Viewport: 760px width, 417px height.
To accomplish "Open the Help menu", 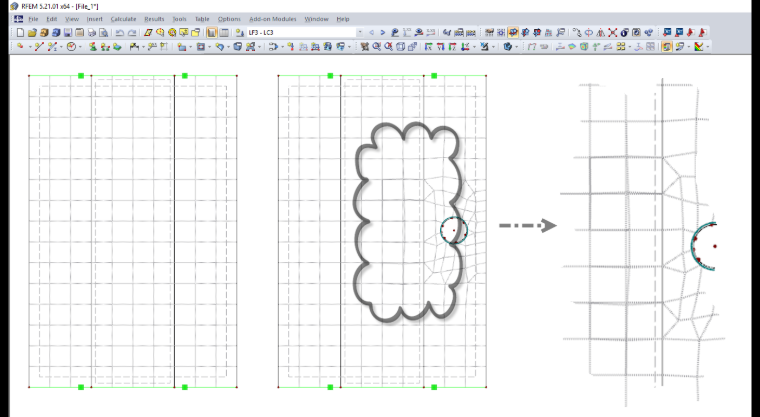I will (x=343, y=19).
